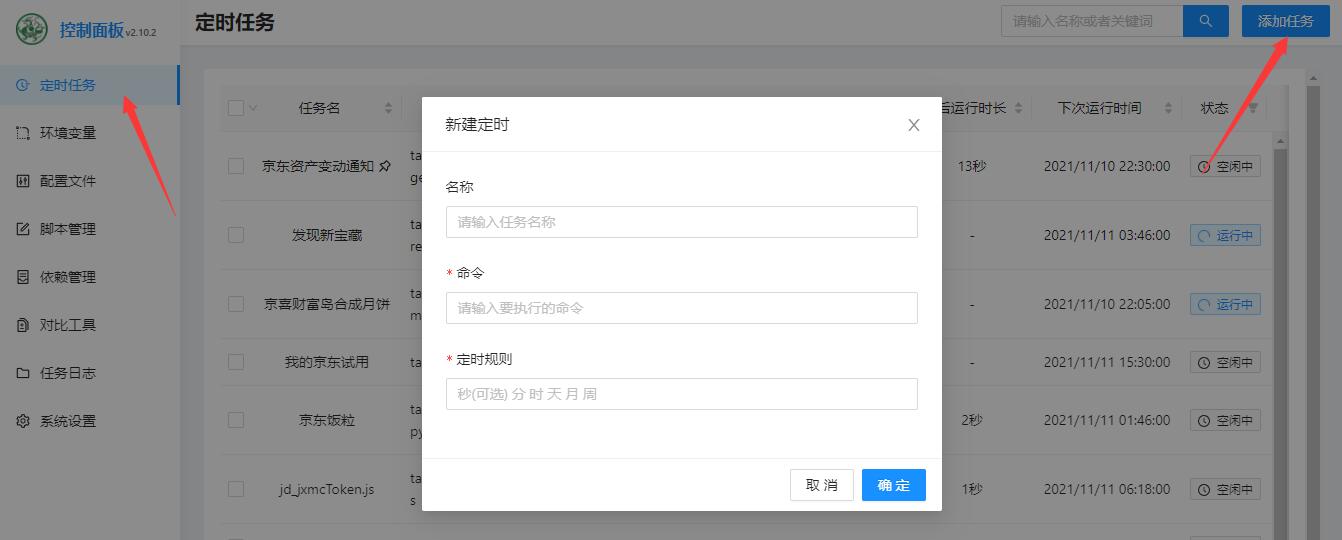
Task: Close the 新建定时 dialog with X
Action: [913, 125]
